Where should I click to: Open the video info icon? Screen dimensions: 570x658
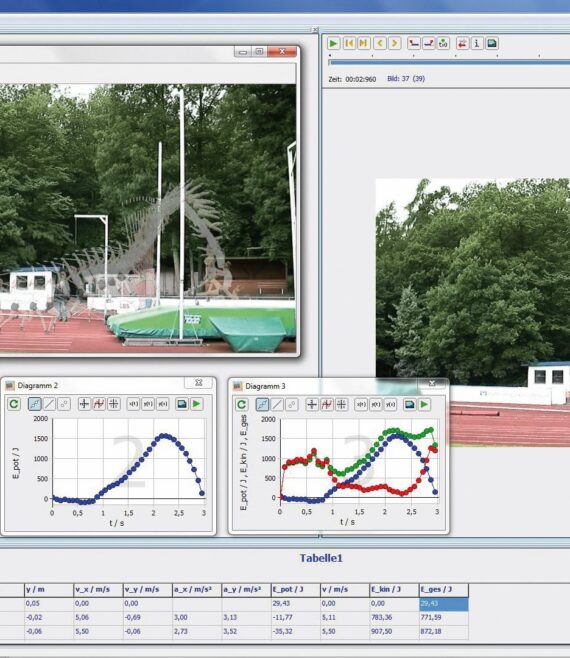(477, 43)
